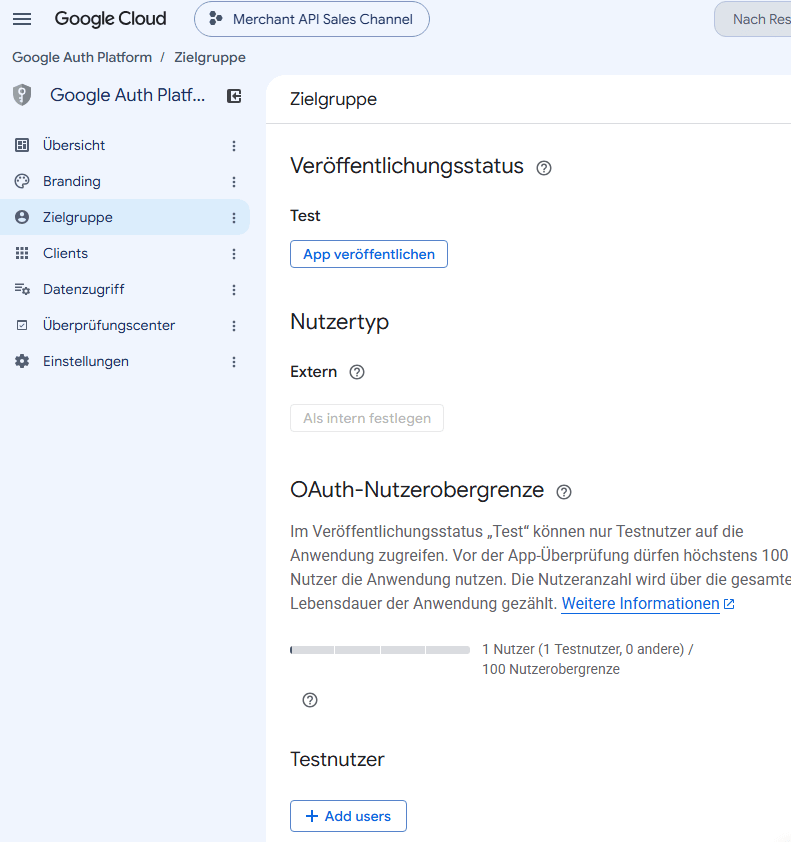The image size is (791, 842).
Task: Open Branding in the sidebar
Action: [71, 182]
